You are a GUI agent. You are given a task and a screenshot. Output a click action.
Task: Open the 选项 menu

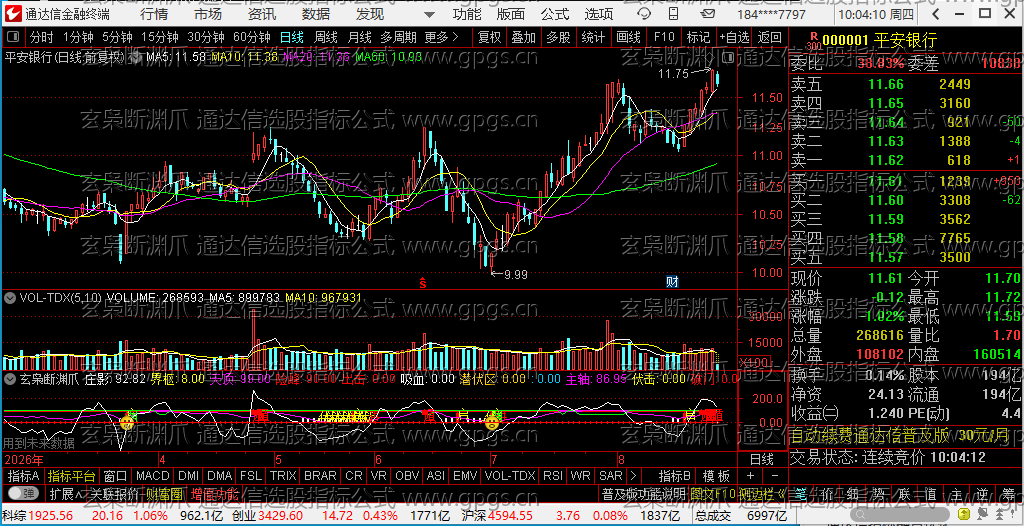tap(599, 14)
